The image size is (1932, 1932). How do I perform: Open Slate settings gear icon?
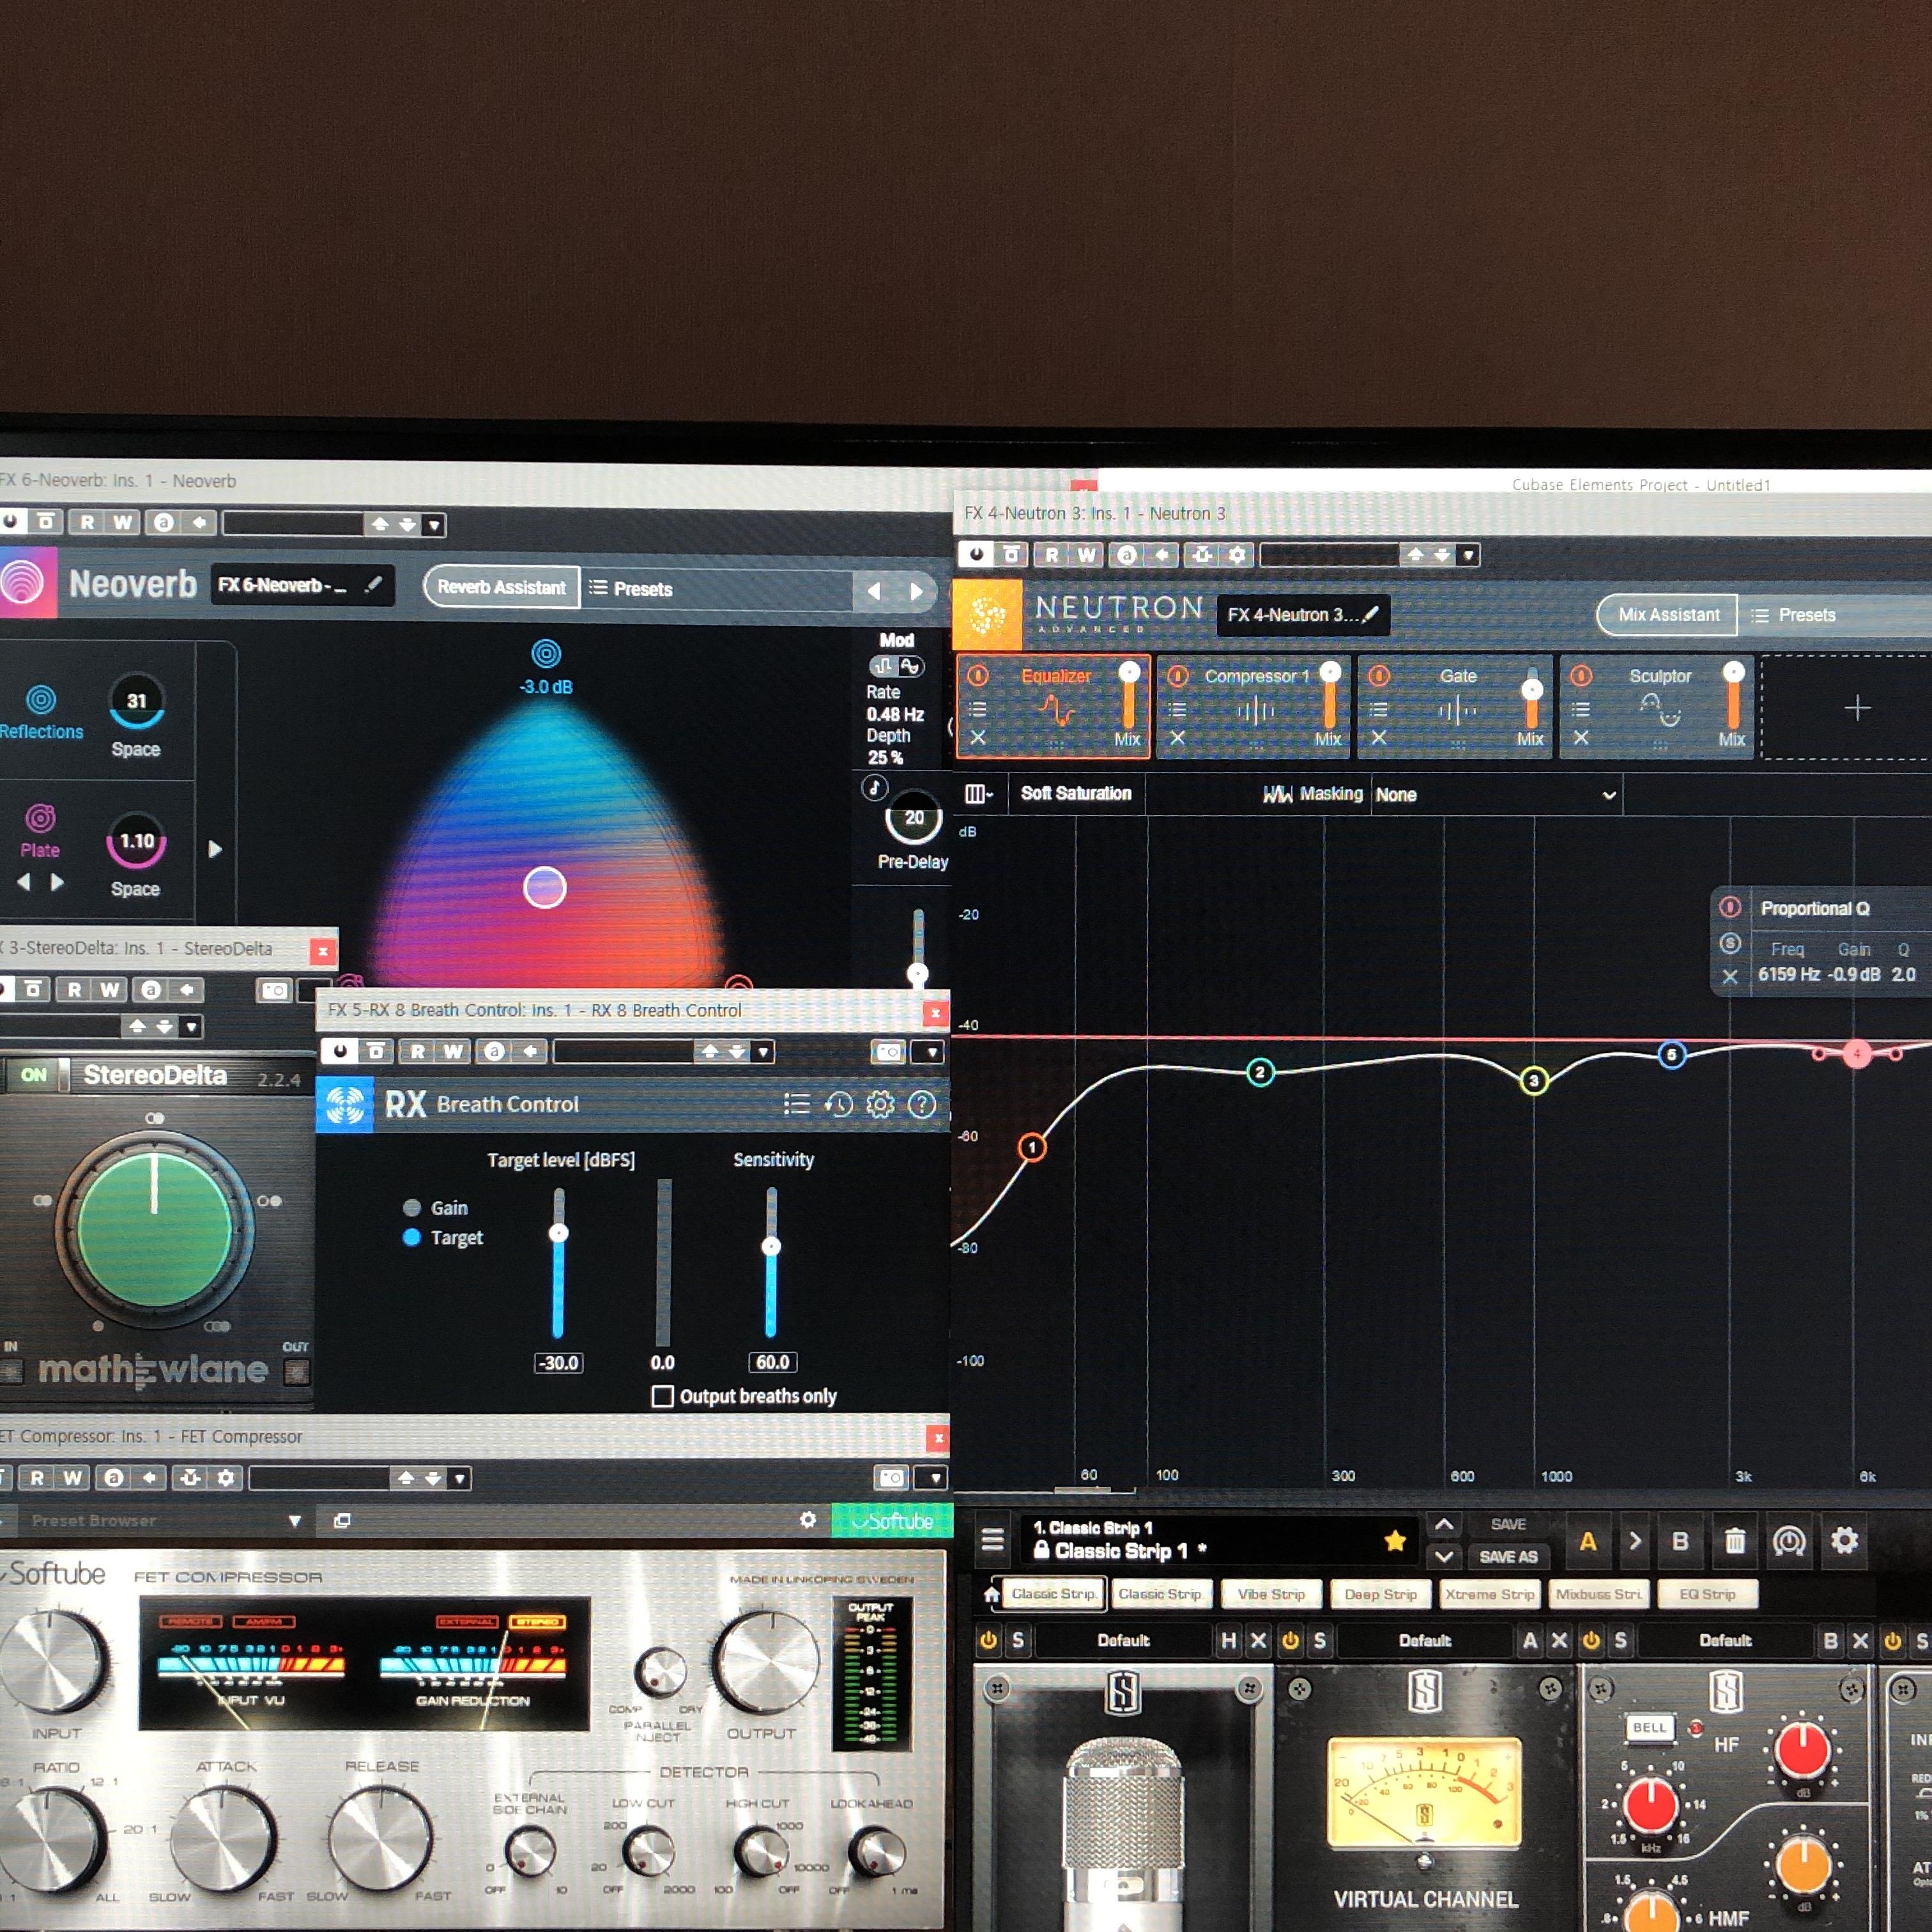tap(1844, 1540)
